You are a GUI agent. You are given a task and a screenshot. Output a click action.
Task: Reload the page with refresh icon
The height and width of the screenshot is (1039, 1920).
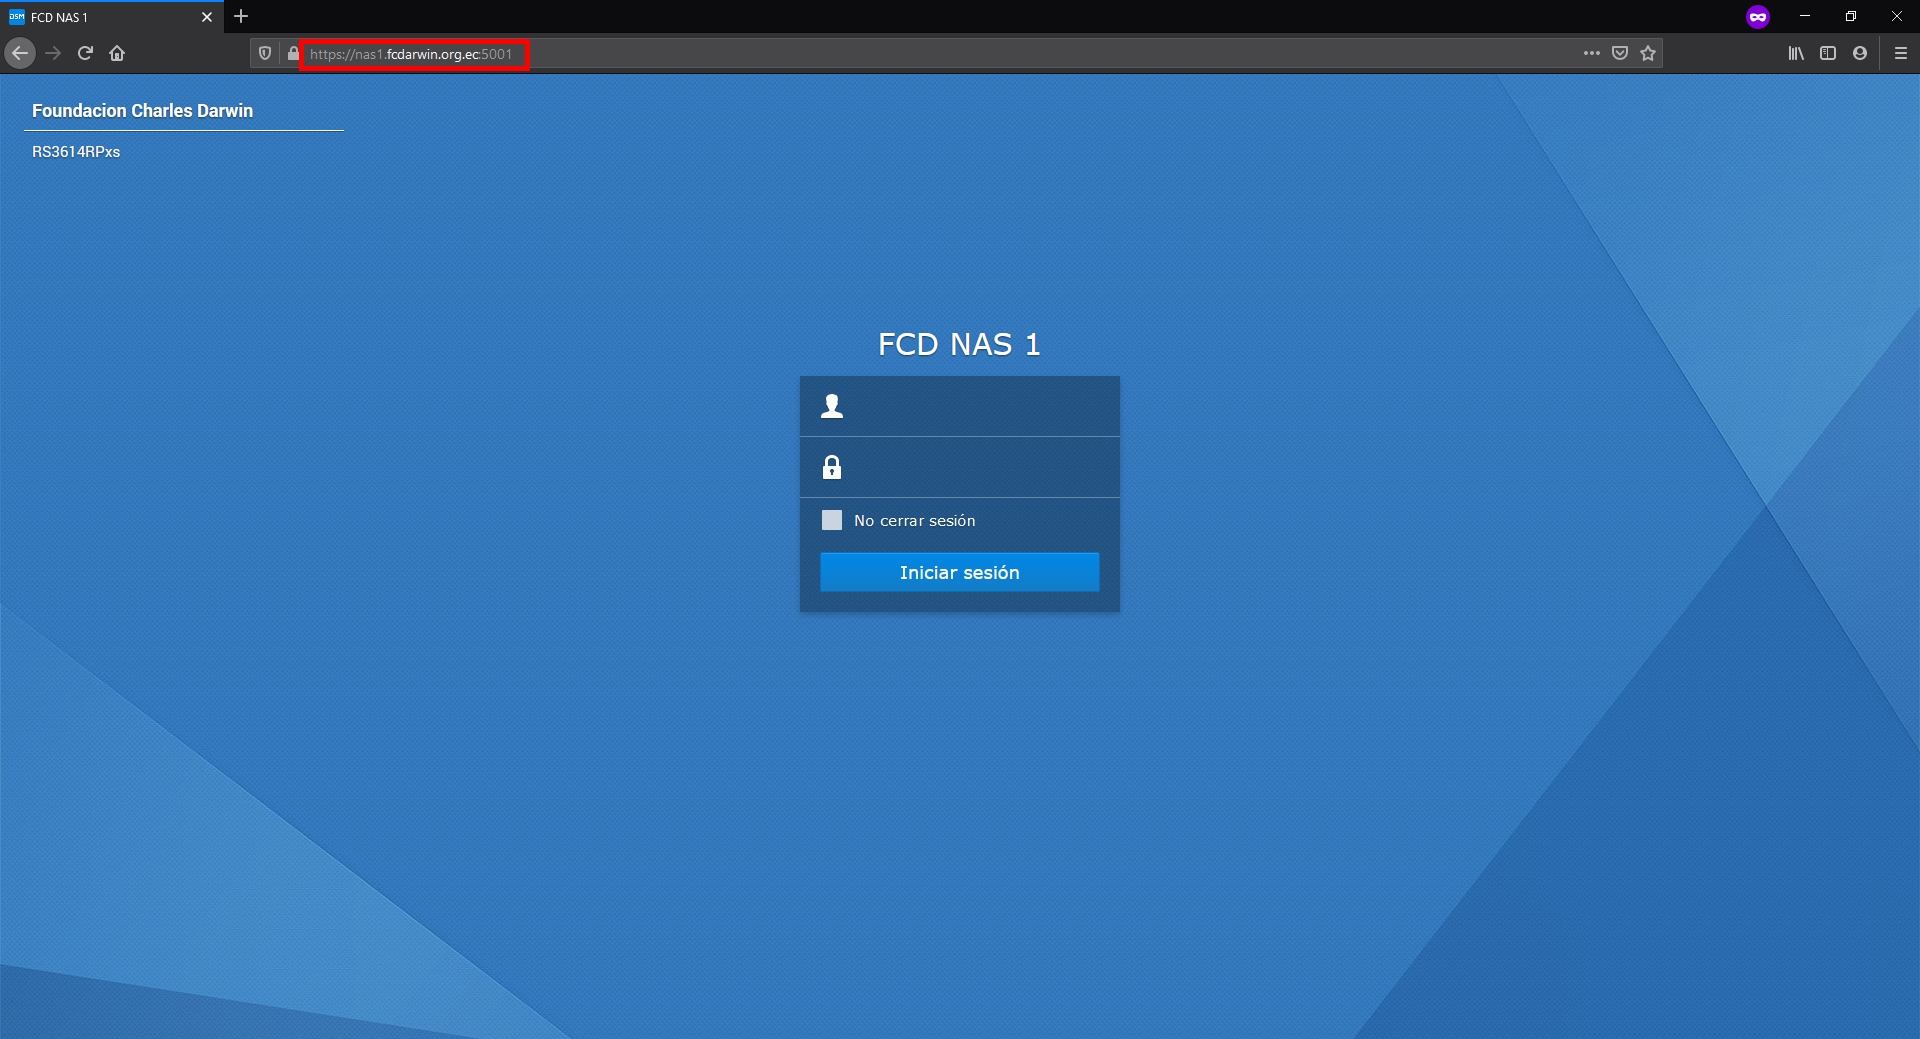tap(85, 53)
